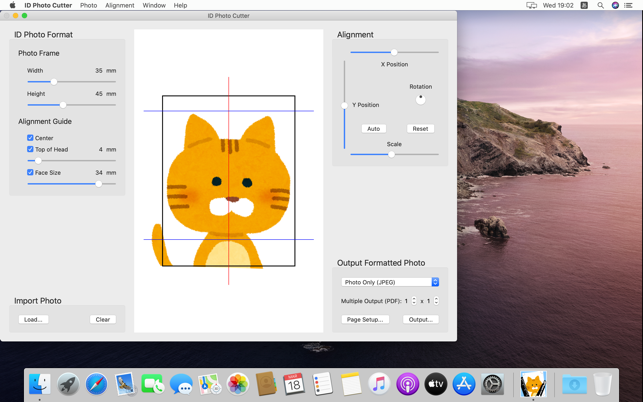Launch Launchpad rocket icon in dock

click(x=68, y=384)
